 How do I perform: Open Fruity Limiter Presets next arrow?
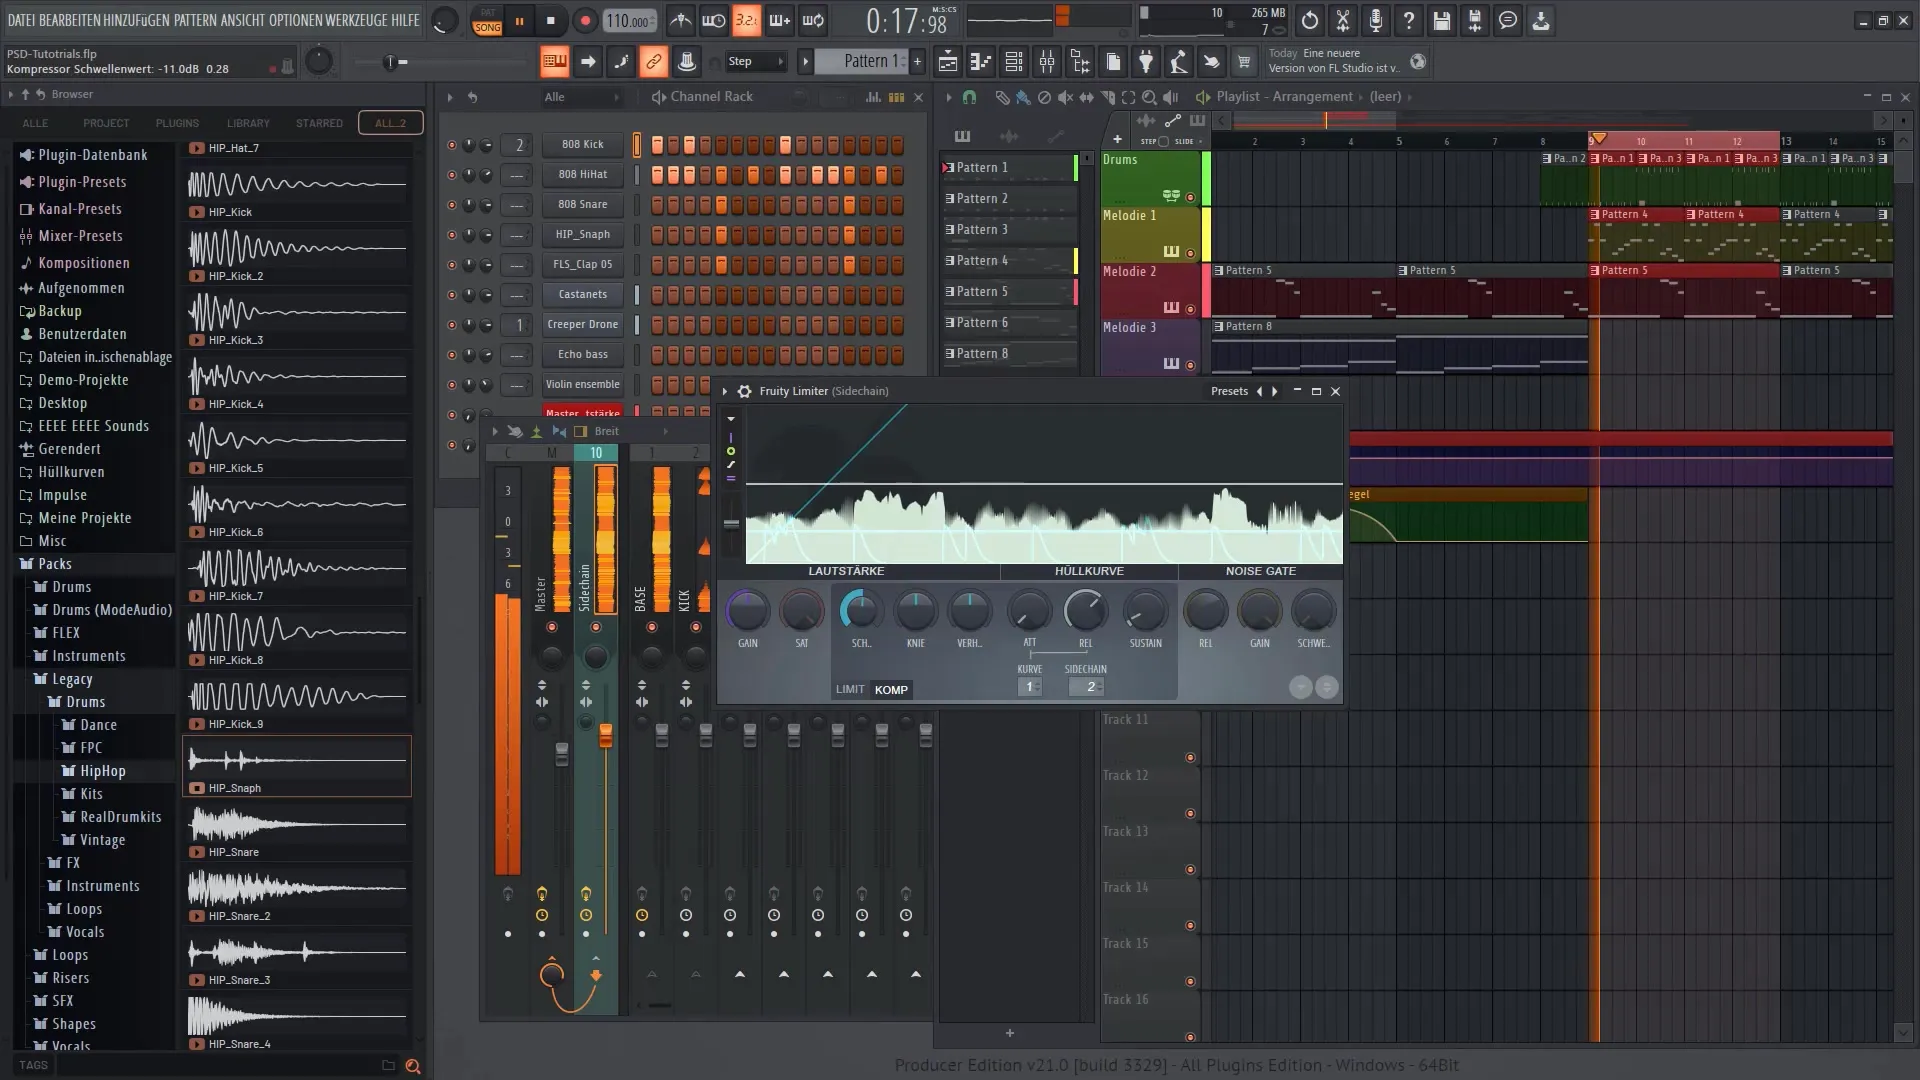coord(1274,391)
